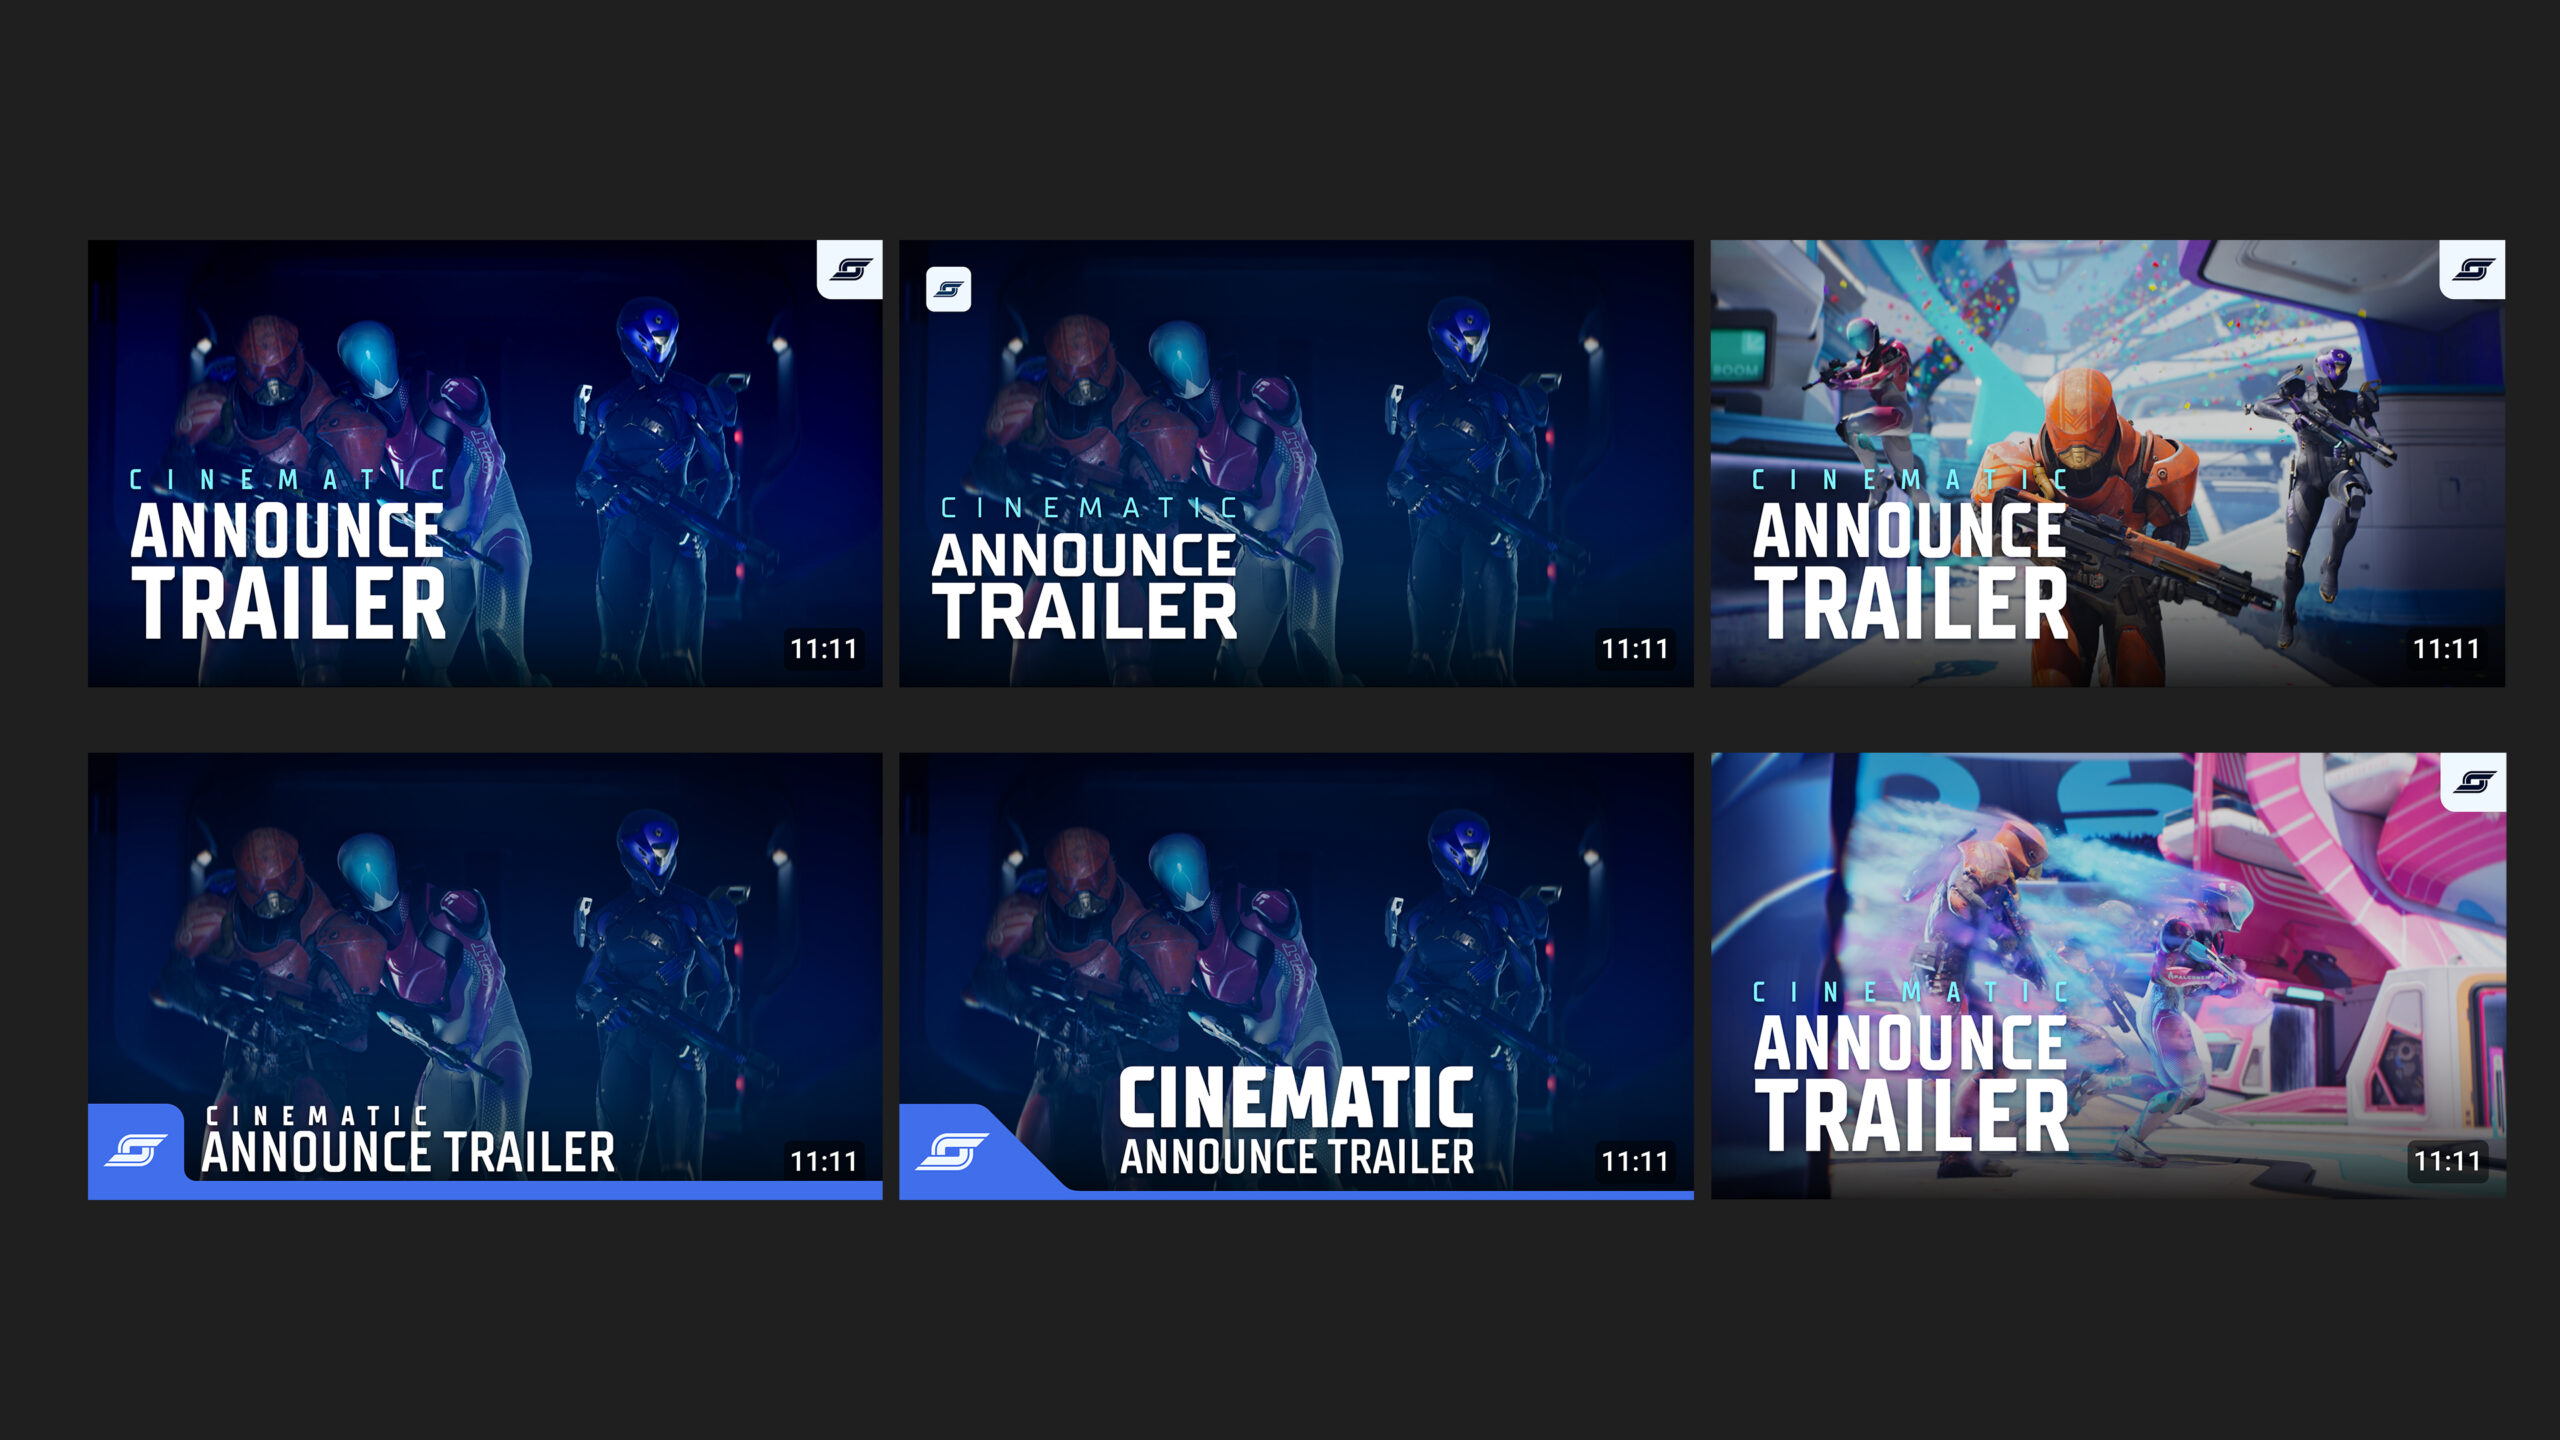Click S logo on pink arena thumbnail
This screenshot has height=1440, width=2560.
pyautogui.click(x=2473, y=782)
